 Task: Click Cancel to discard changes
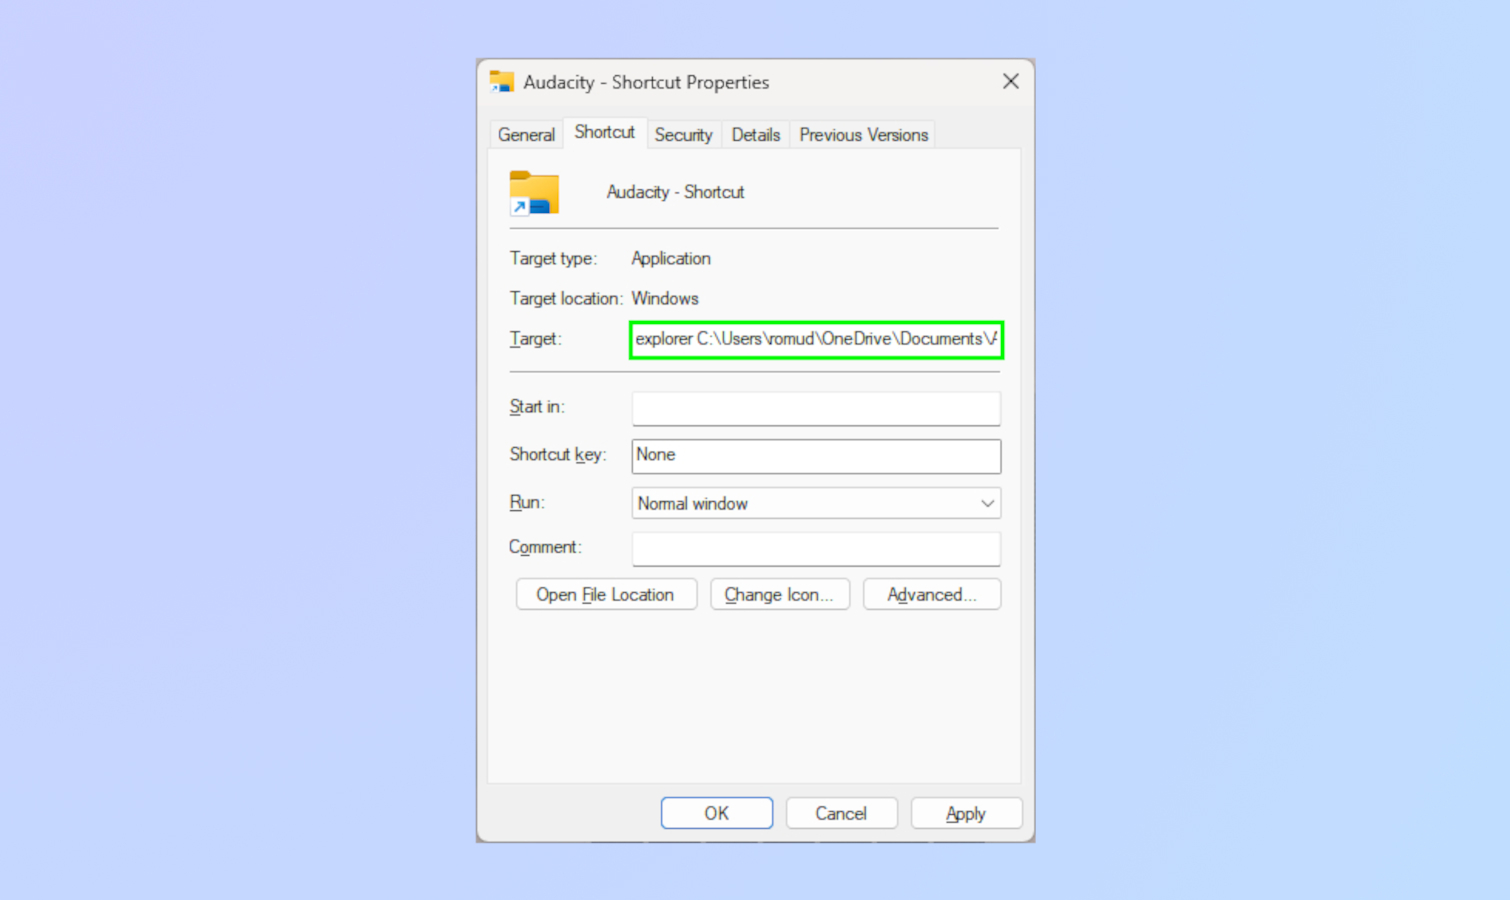(841, 813)
